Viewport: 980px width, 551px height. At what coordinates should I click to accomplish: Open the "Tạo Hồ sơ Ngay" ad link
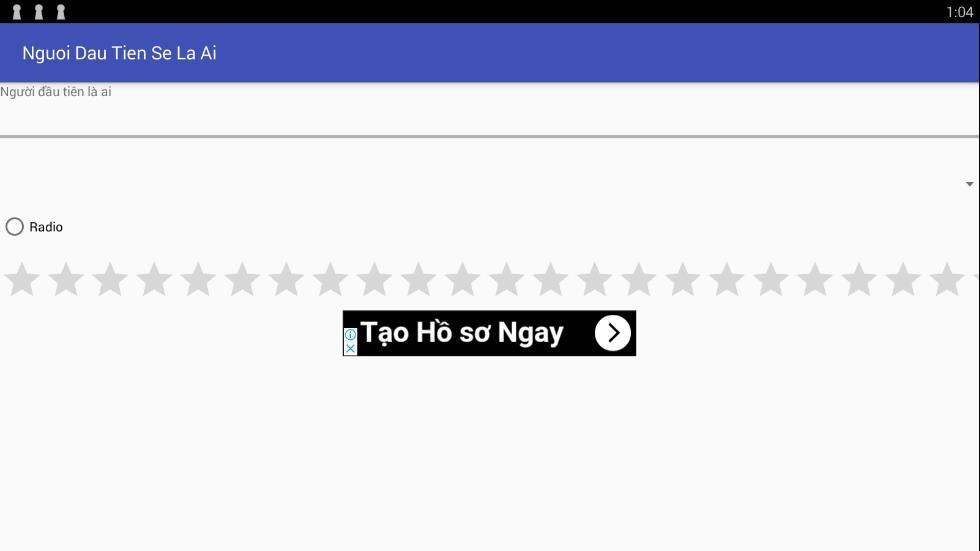[x=462, y=332]
